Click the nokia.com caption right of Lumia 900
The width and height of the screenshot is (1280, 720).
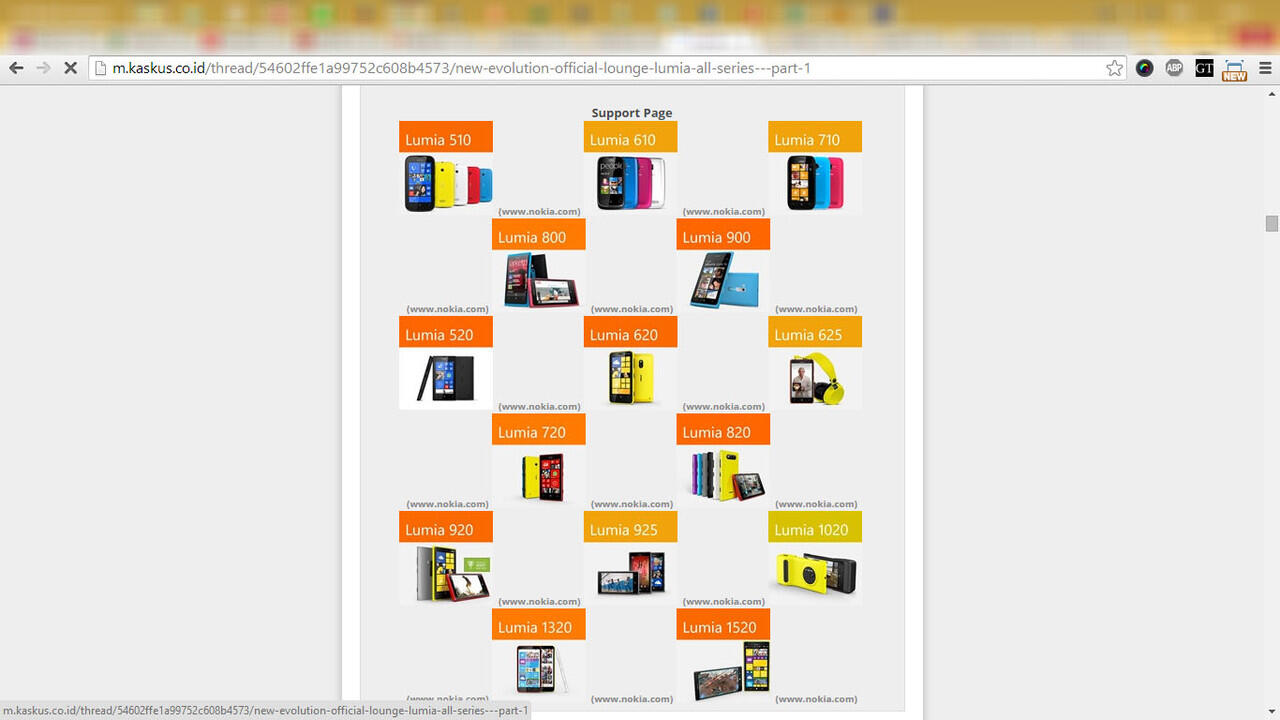pos(816,309)
